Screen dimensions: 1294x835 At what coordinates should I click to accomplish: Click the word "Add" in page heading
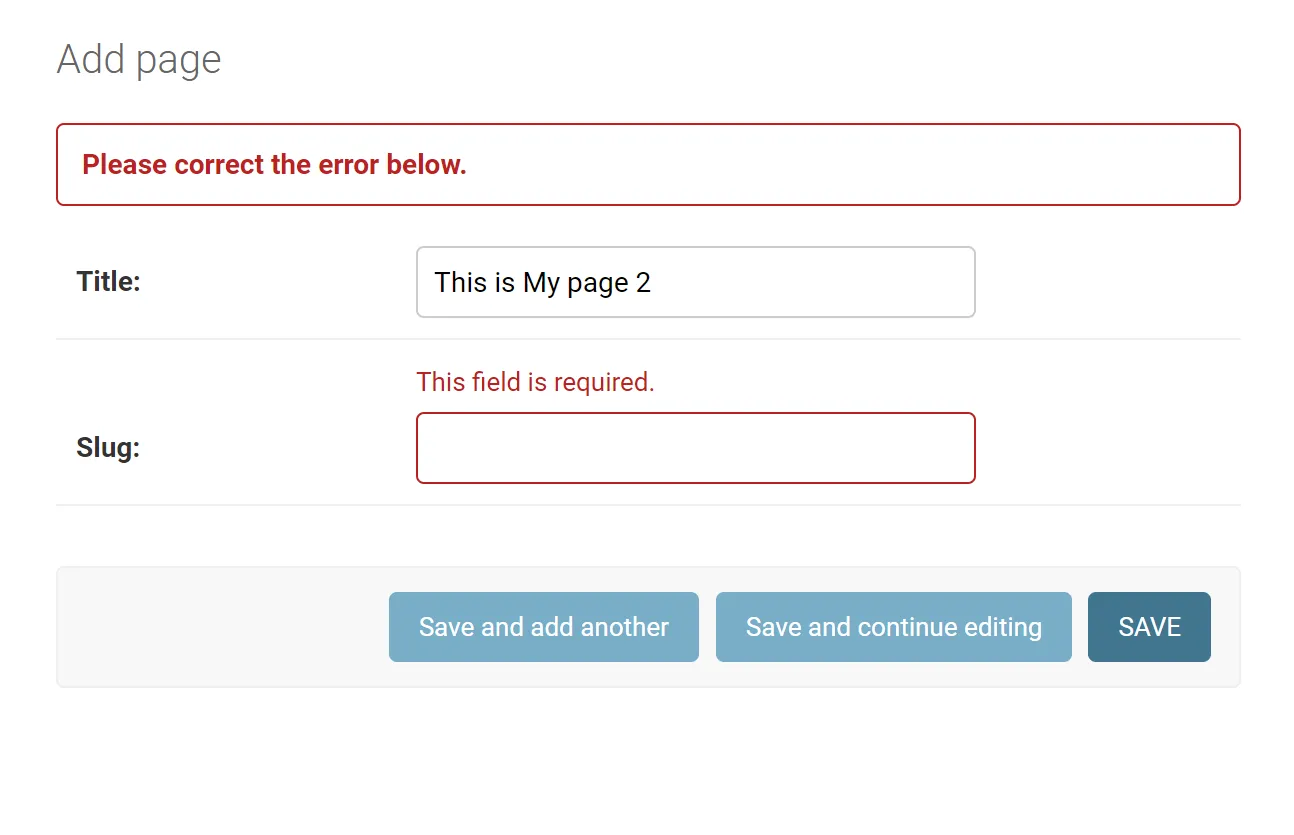point(91,60)
